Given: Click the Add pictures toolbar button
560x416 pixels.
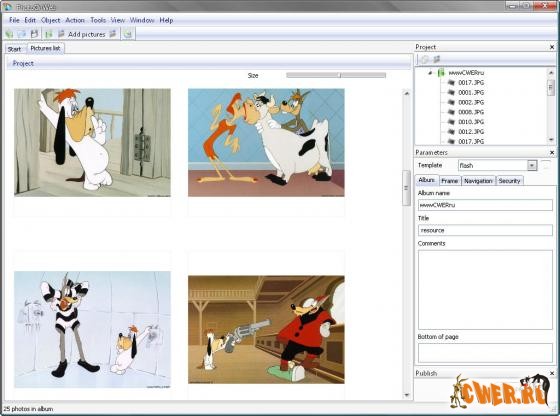Looking at the screenshot, I should coord(86,34).
